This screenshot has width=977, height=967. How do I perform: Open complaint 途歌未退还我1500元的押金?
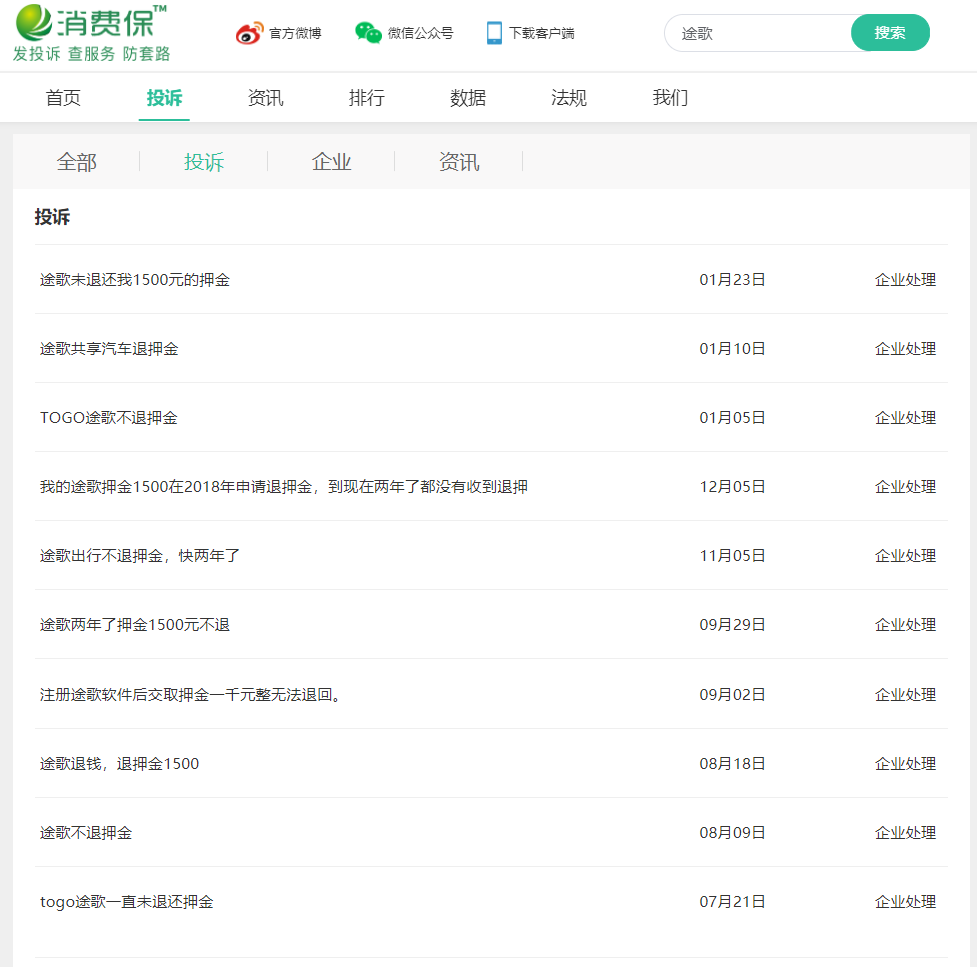[135, 280]
